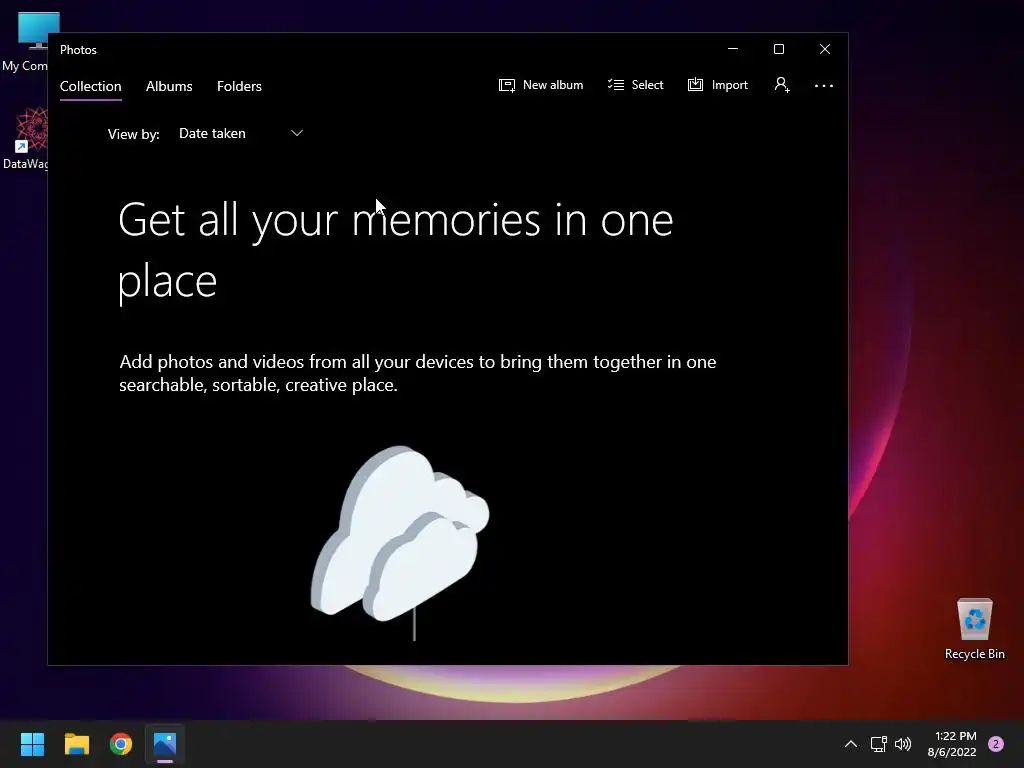
Task: Click the Photos app taskbar icon
Action: point(165,744)
